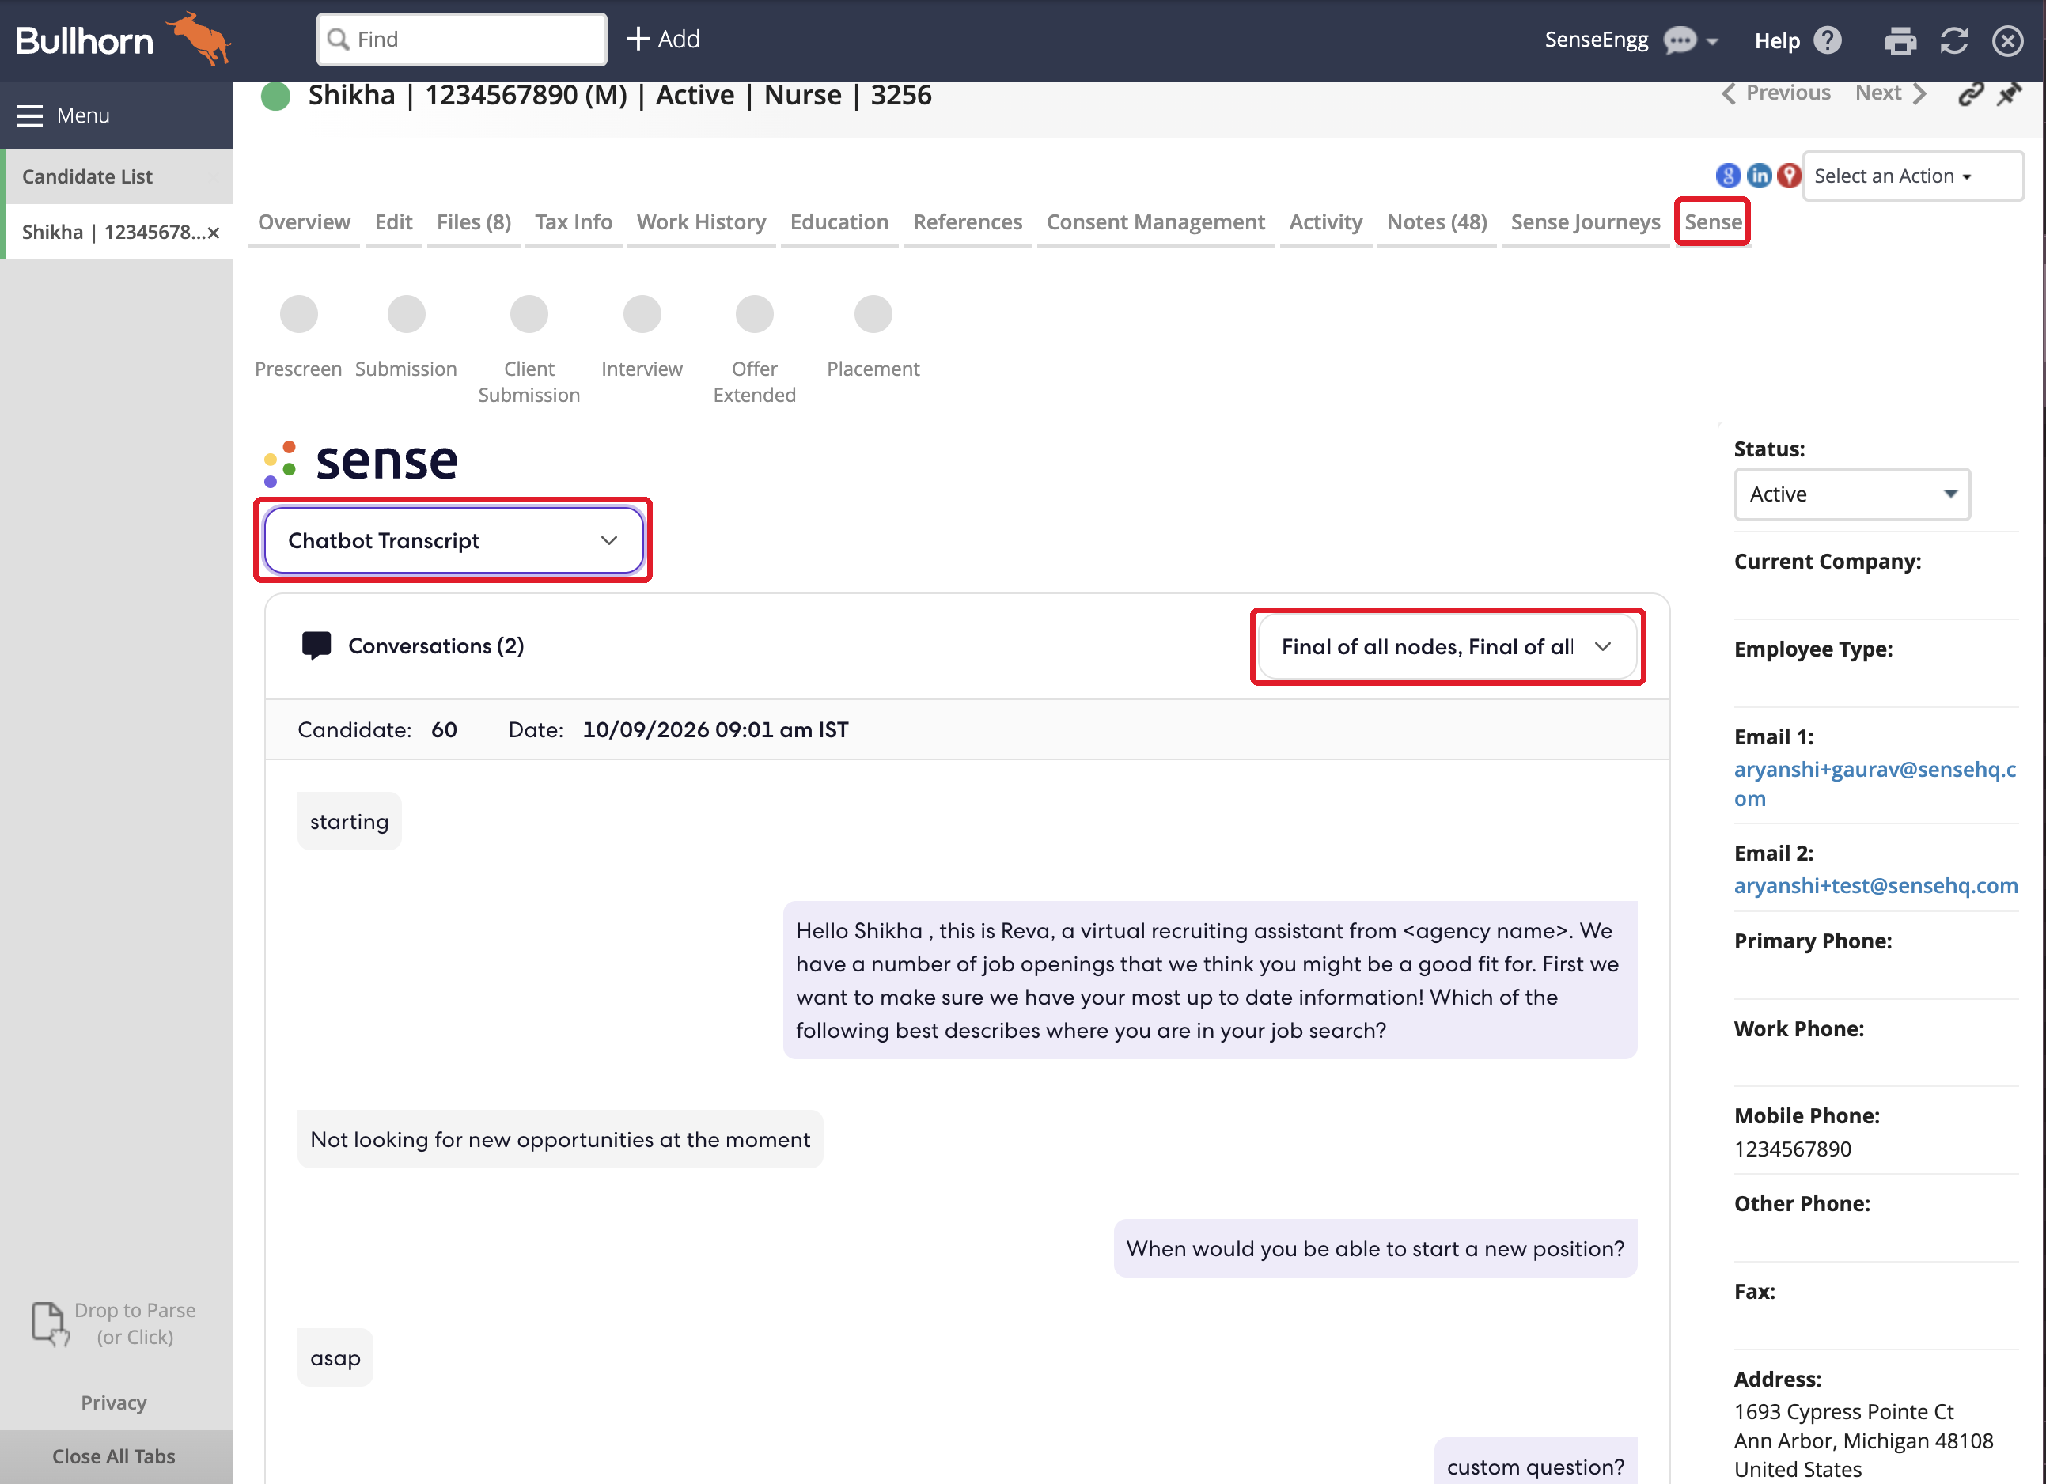This screenshot has height=1484, width=2046.
Task: Open the Status Active dropdown
Action: (x=1852, y=494)
